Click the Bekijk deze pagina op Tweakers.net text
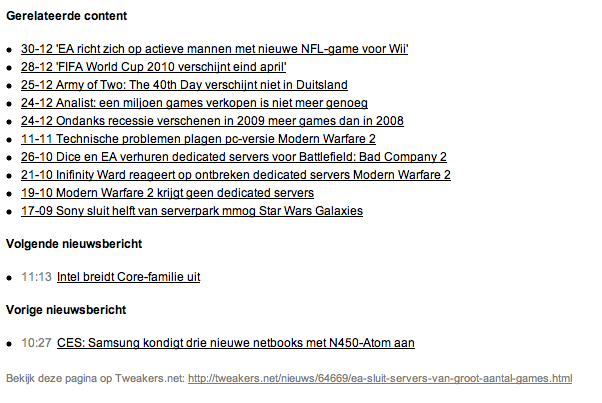The image size is (602, 403). click(x=95, y=379)
